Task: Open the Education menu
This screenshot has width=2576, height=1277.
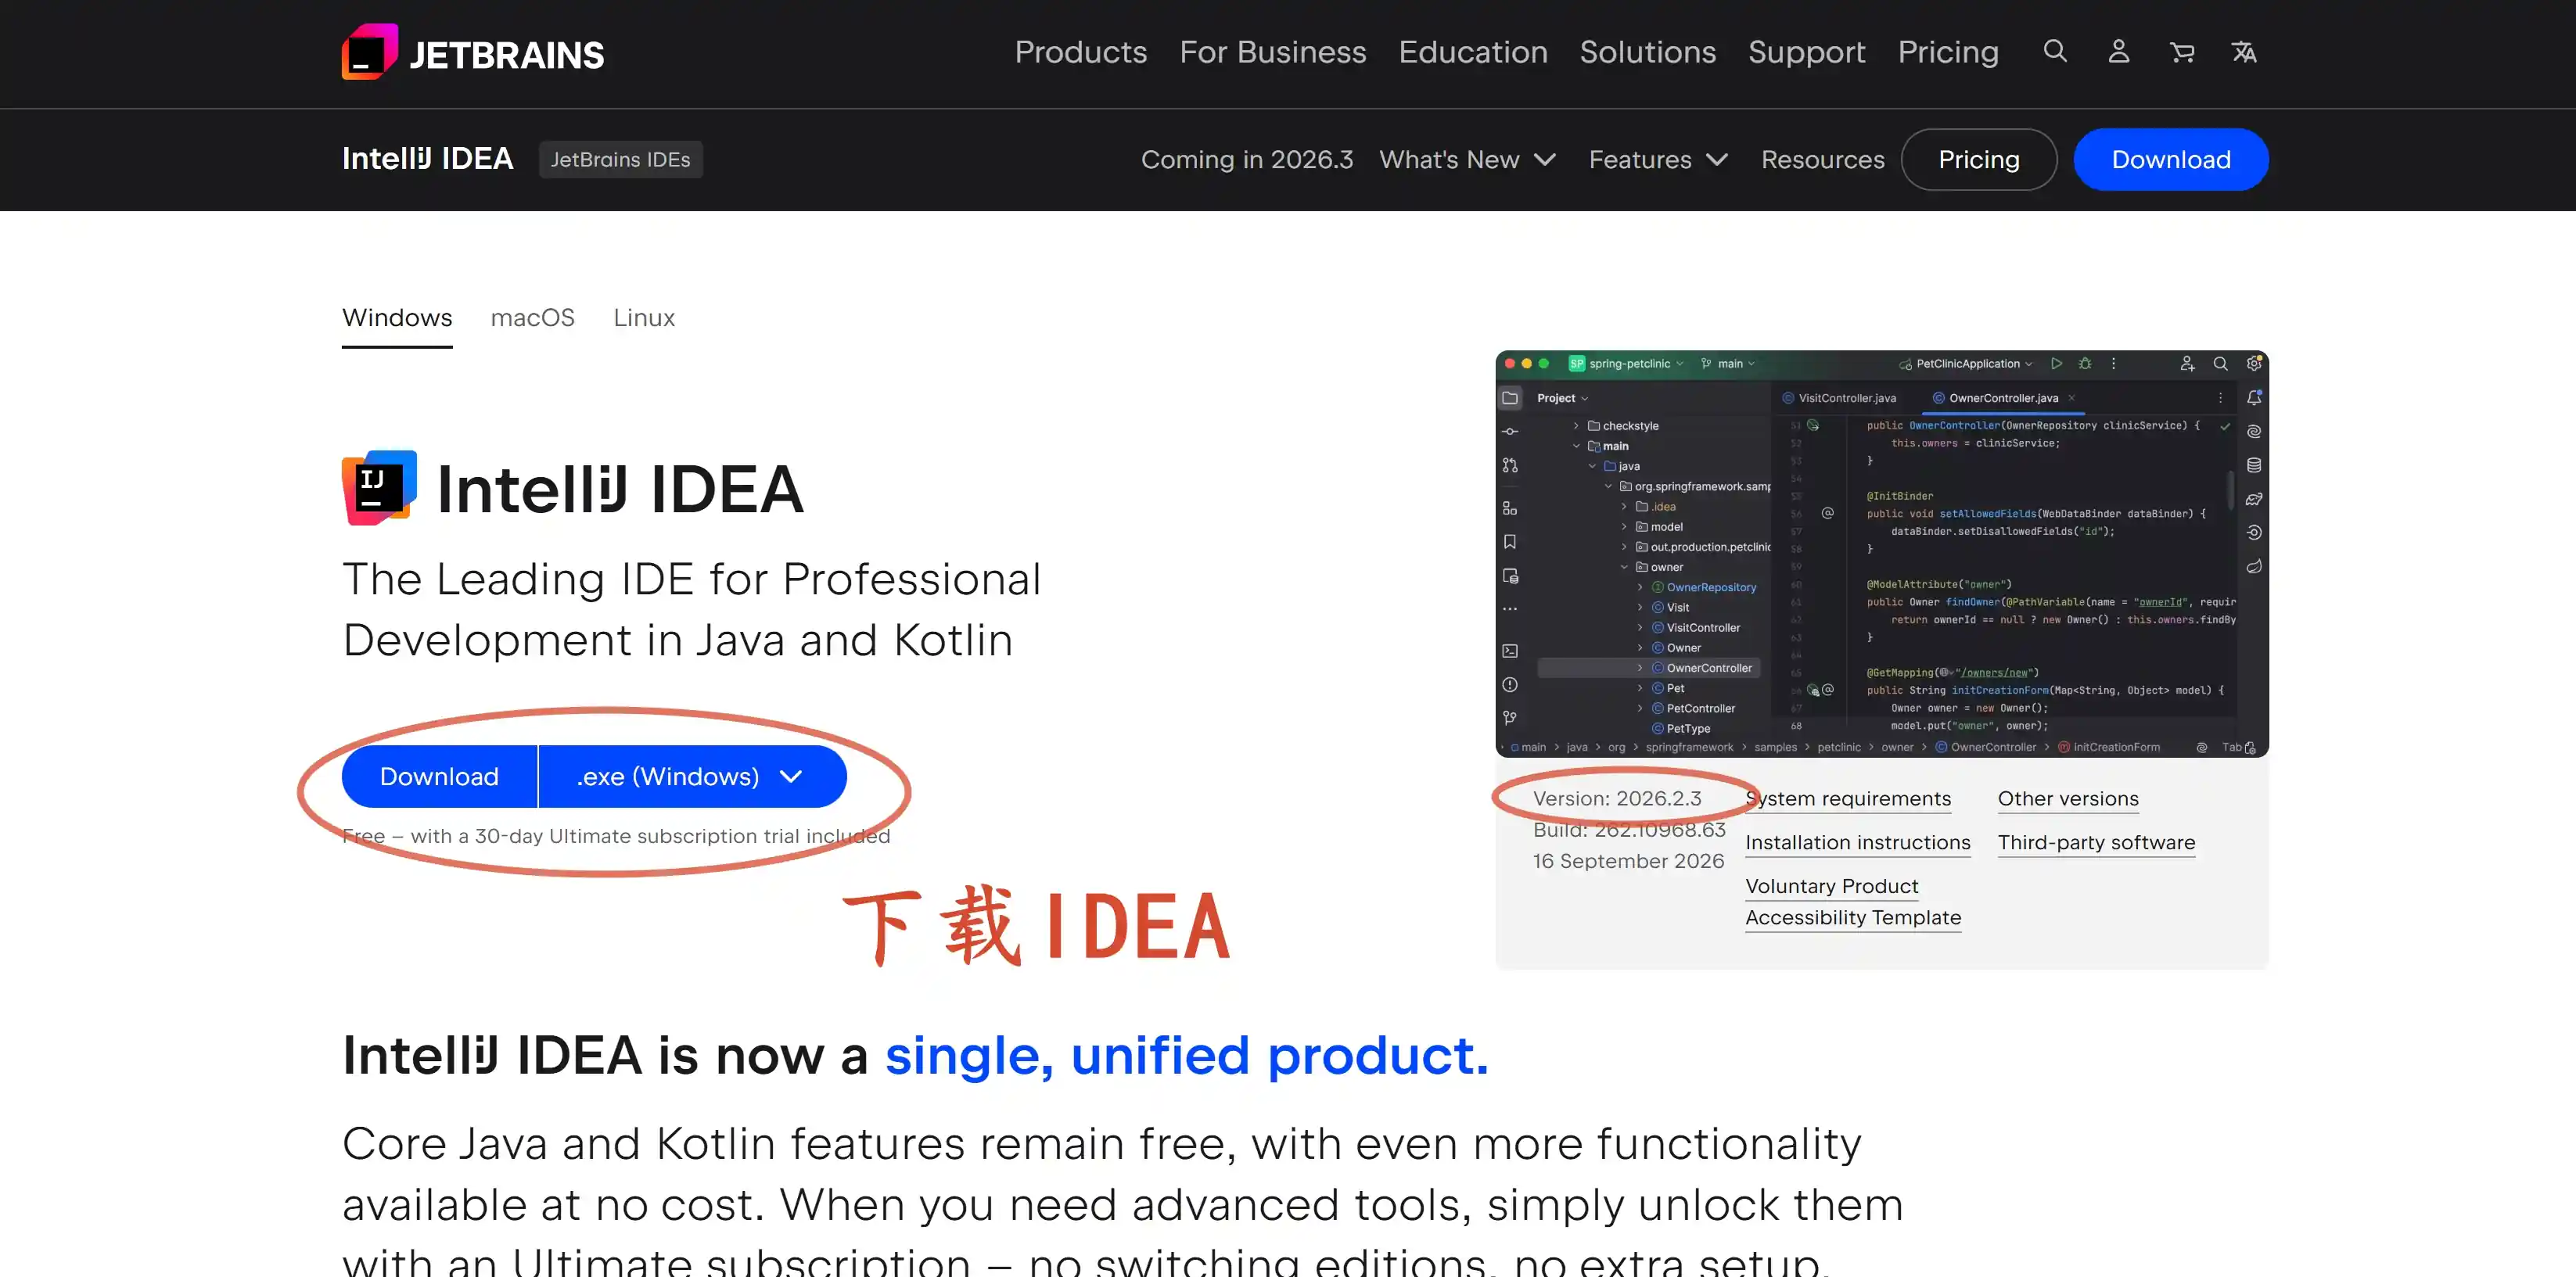Action: tap(1473, 52)
